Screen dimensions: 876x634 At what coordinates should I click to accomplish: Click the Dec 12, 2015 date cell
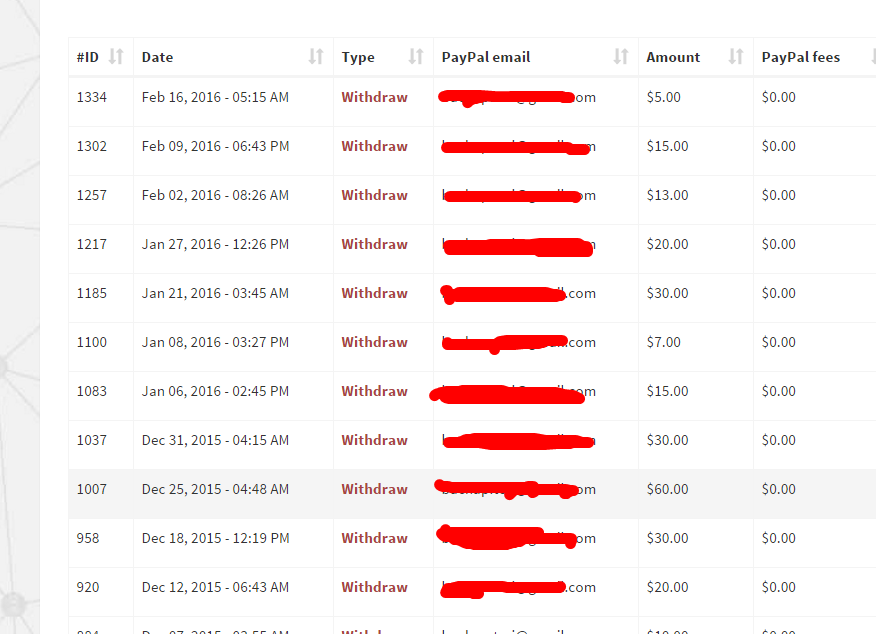[215, 587]
